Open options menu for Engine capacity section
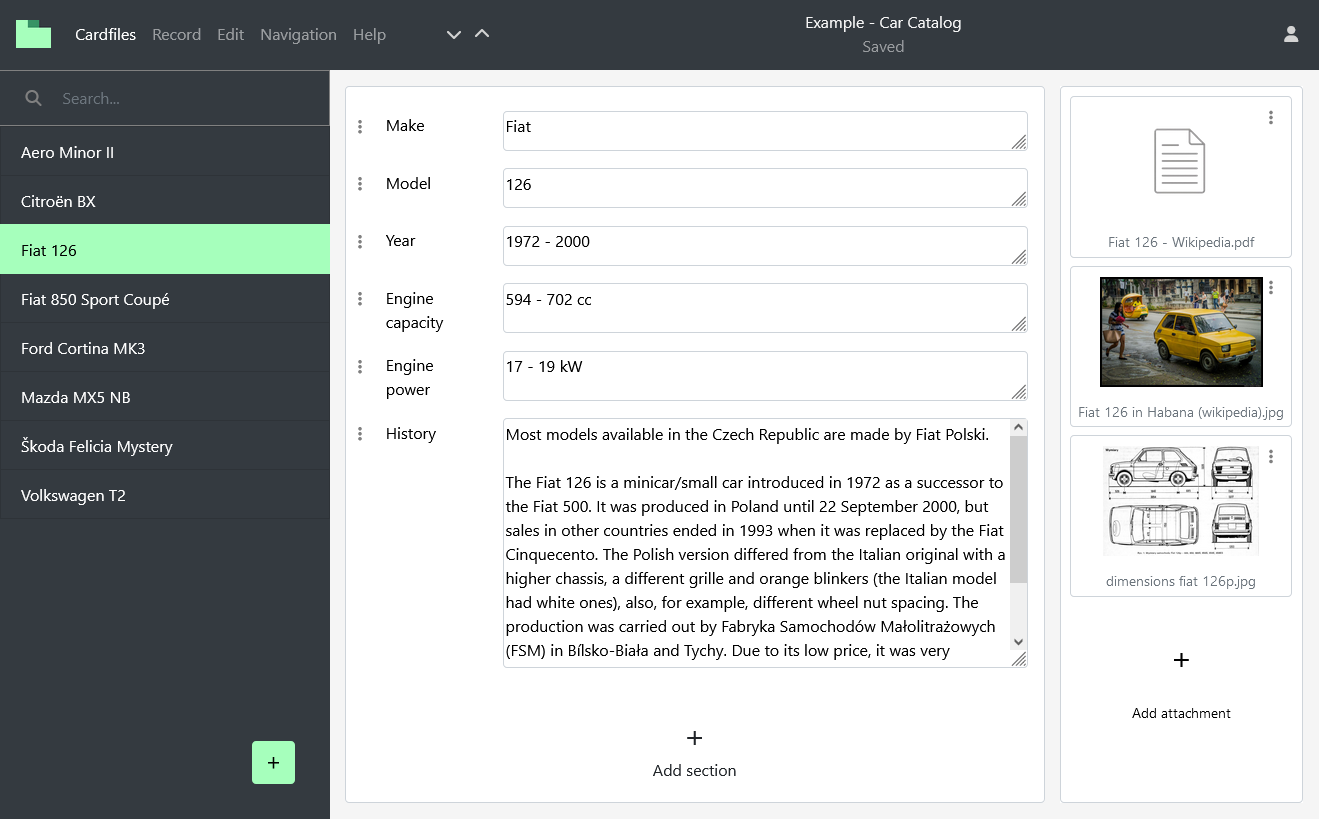This screenshot has height=819, width=1319. point(360,299)
